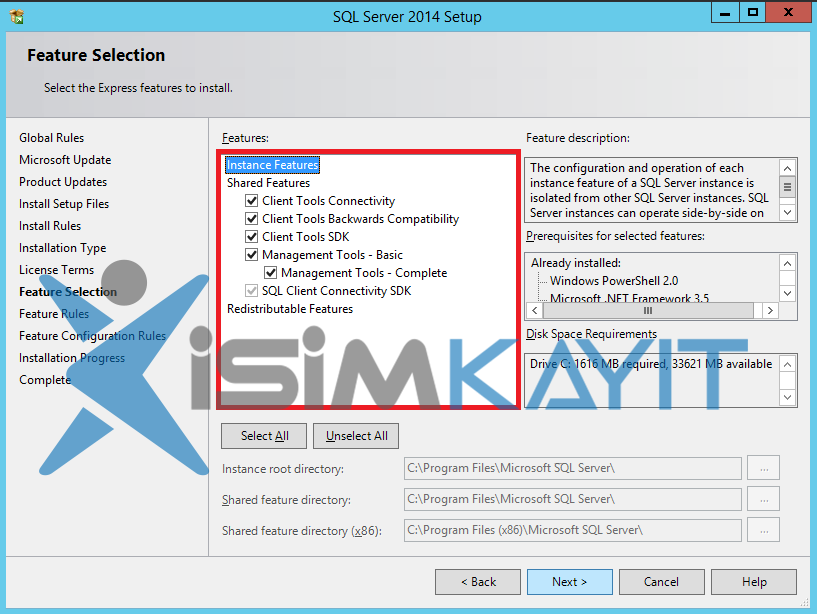Go to the previous page with Back
This screenshot has height=614, width=817.
pyautogui.click(x=478, y=582)
